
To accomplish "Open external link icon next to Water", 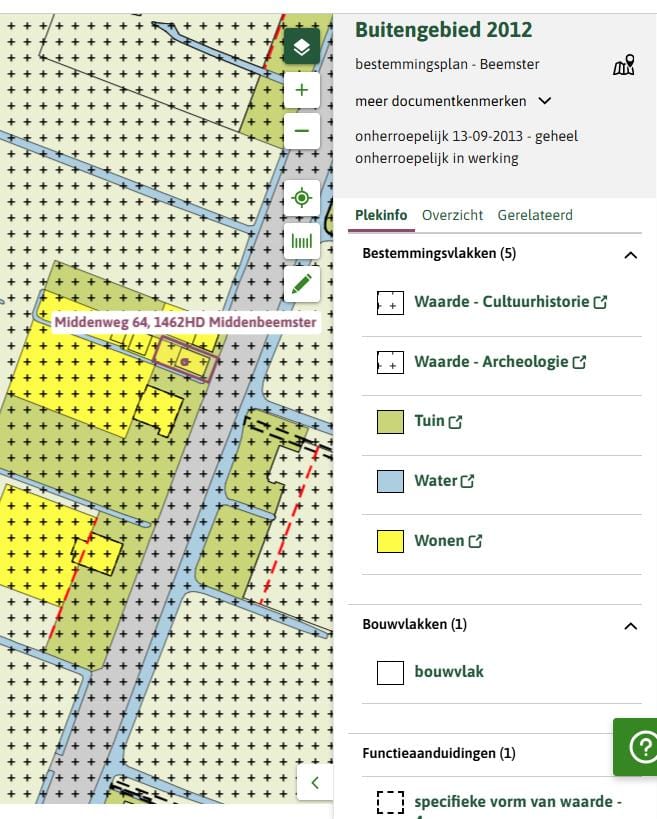I will 467,481.
